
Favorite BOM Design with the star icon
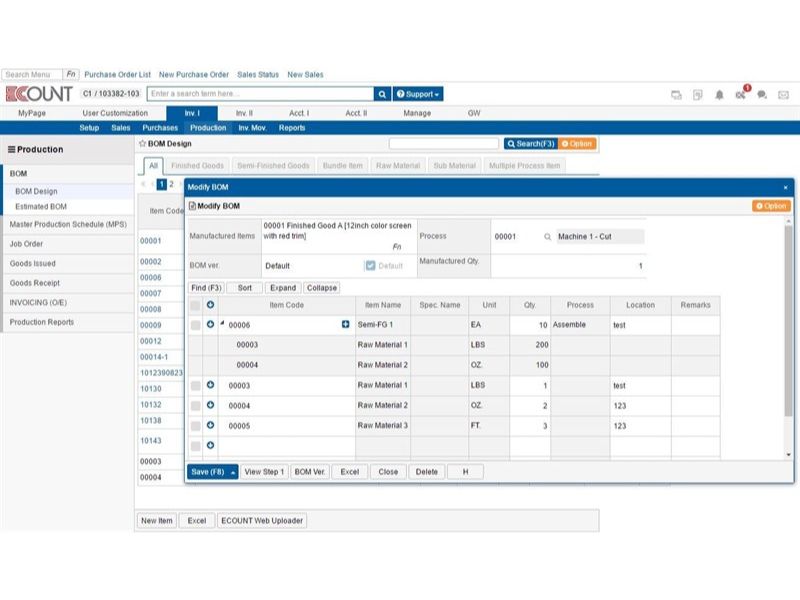pyautogui.click(x=142, y=143)
